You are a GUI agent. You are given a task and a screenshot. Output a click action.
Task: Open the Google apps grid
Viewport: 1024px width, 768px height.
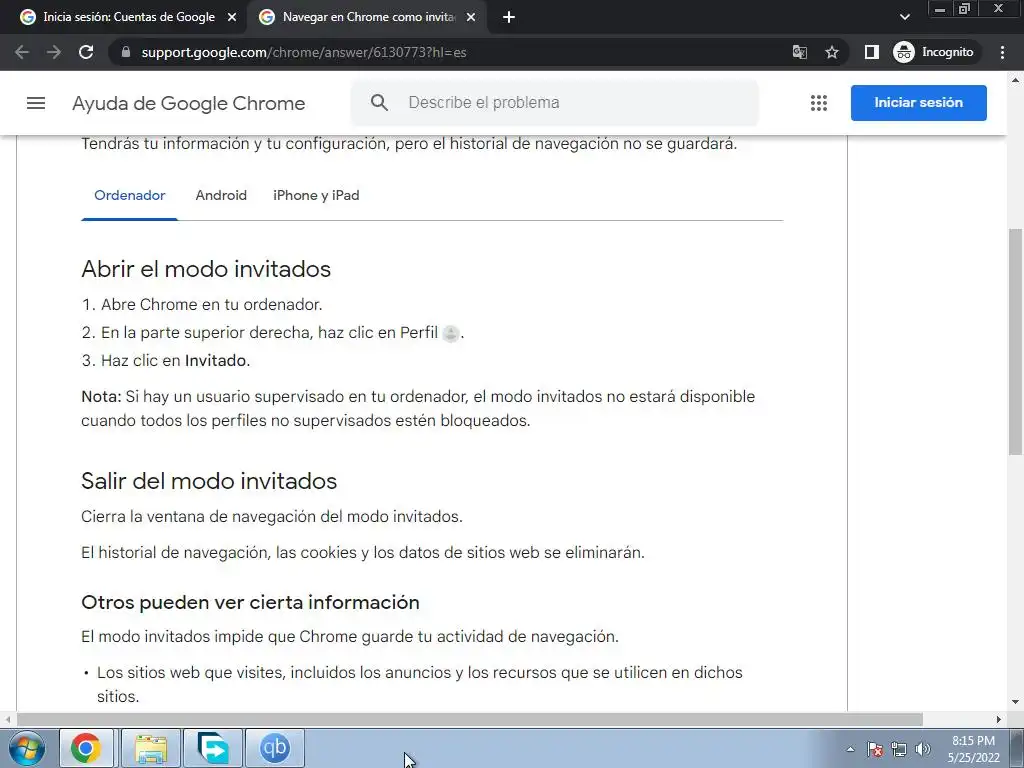(x=819, y=103)
